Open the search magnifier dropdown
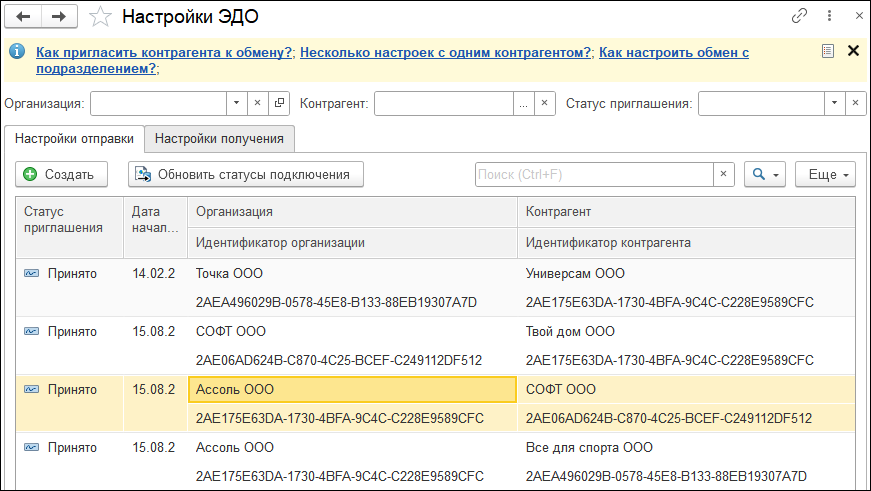This screenshot has width=871, height=491. point(766,174)
